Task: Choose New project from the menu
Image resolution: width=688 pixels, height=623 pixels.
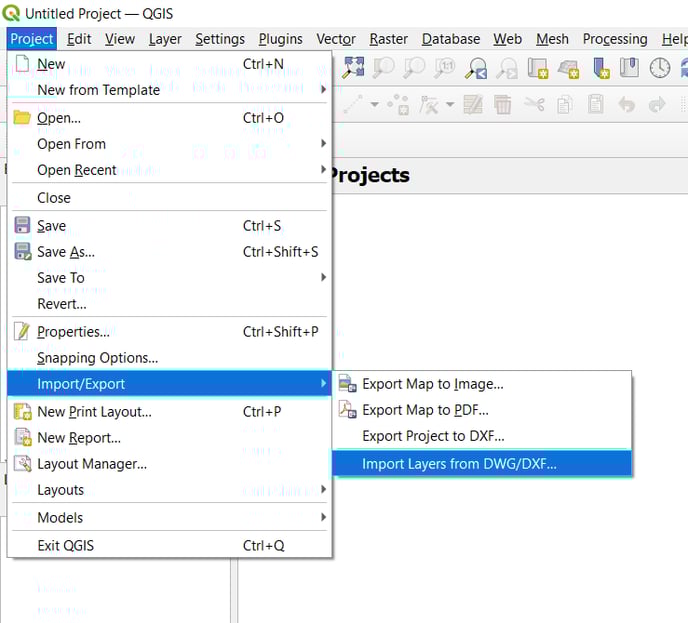Action: 169,64
